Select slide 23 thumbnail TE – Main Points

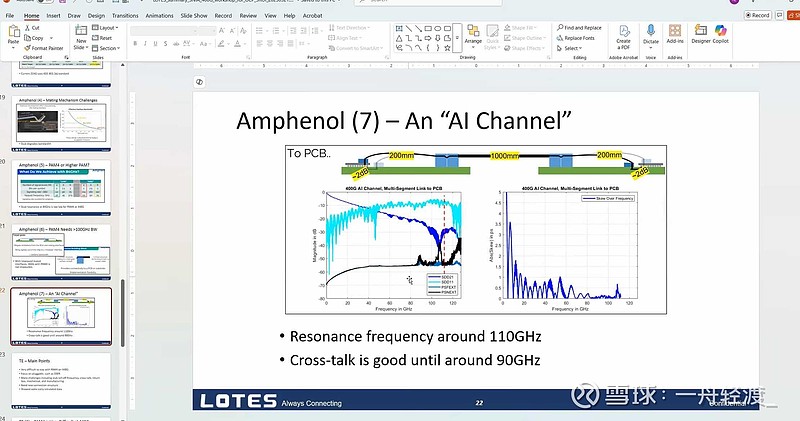pyautogui.click(x=61, y=382)
